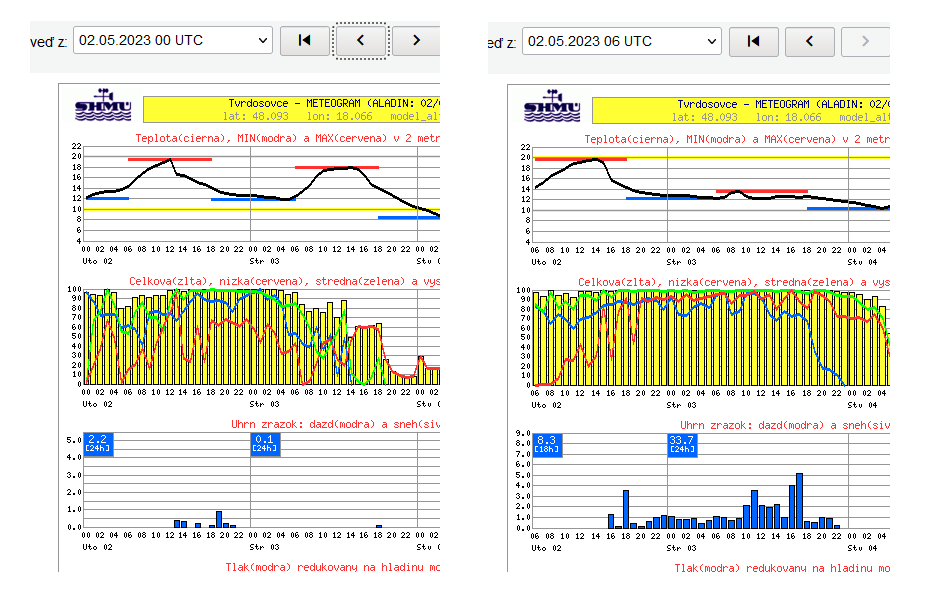
Task: Open the 02.05.2023 06 UTC run dropdown
Action: click(622, 41)
